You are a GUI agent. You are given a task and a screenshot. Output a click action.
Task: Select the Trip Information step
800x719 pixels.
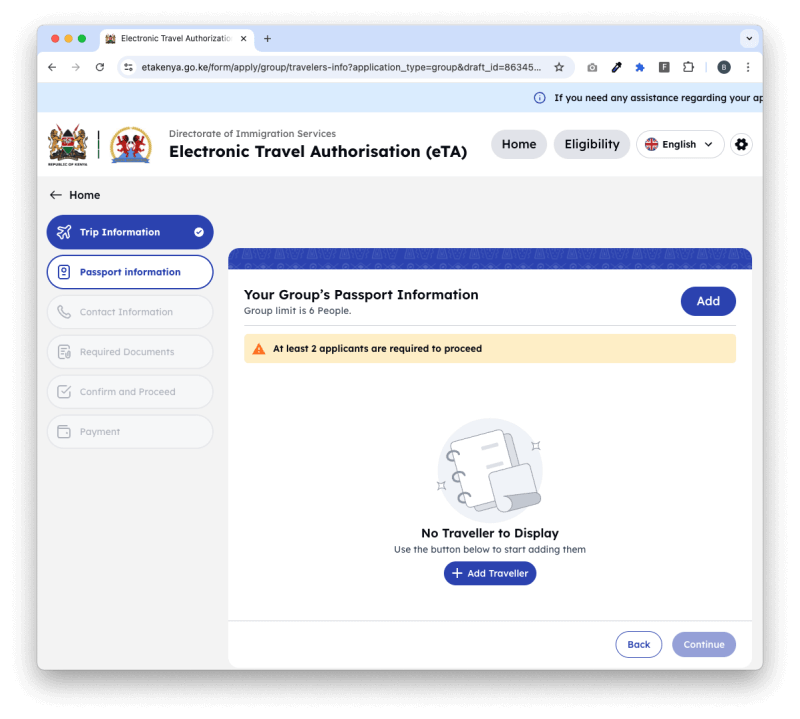tap(130, 232)
